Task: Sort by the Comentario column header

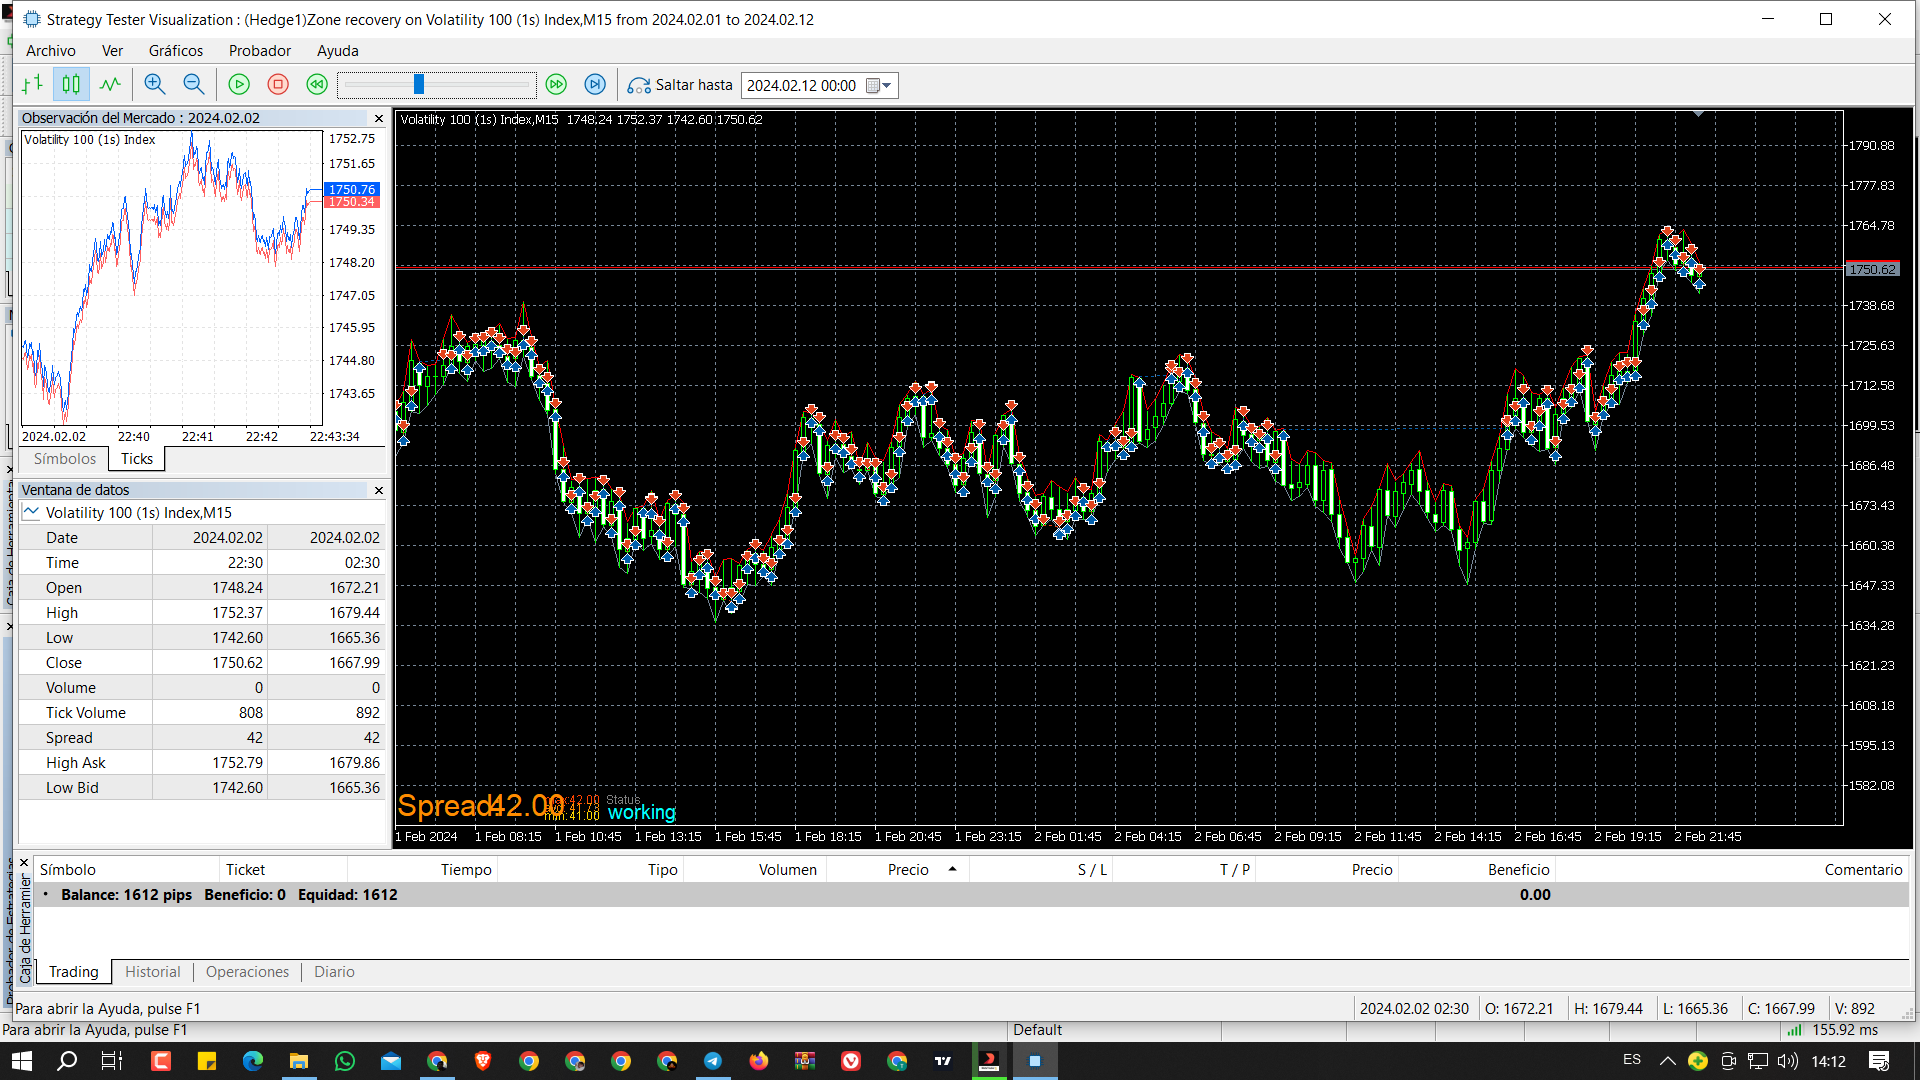Action: tap(1732, 870)
